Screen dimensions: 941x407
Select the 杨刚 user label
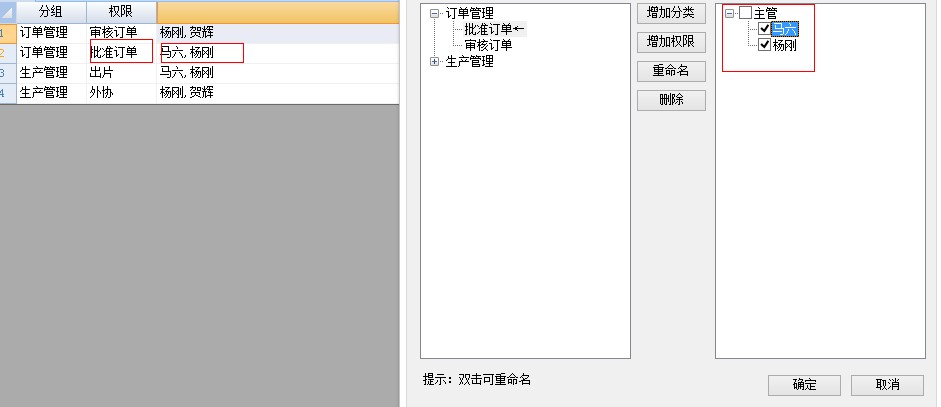point(784,45)
